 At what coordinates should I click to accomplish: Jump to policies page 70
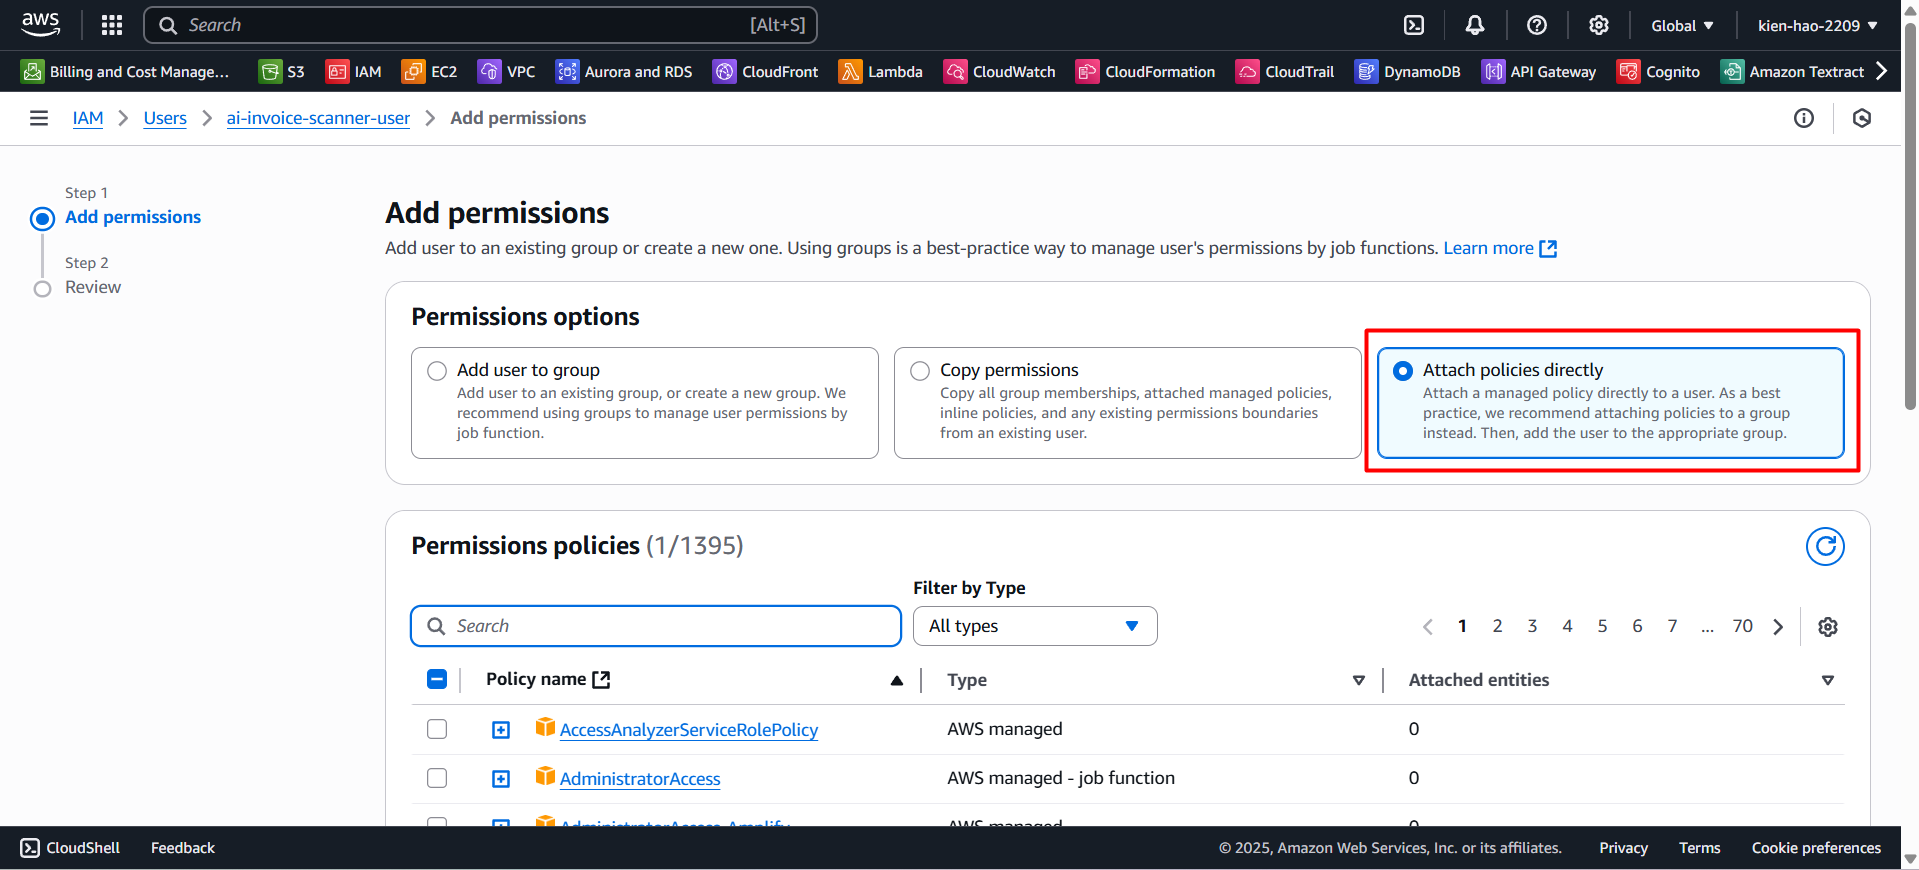(1743, 626)
